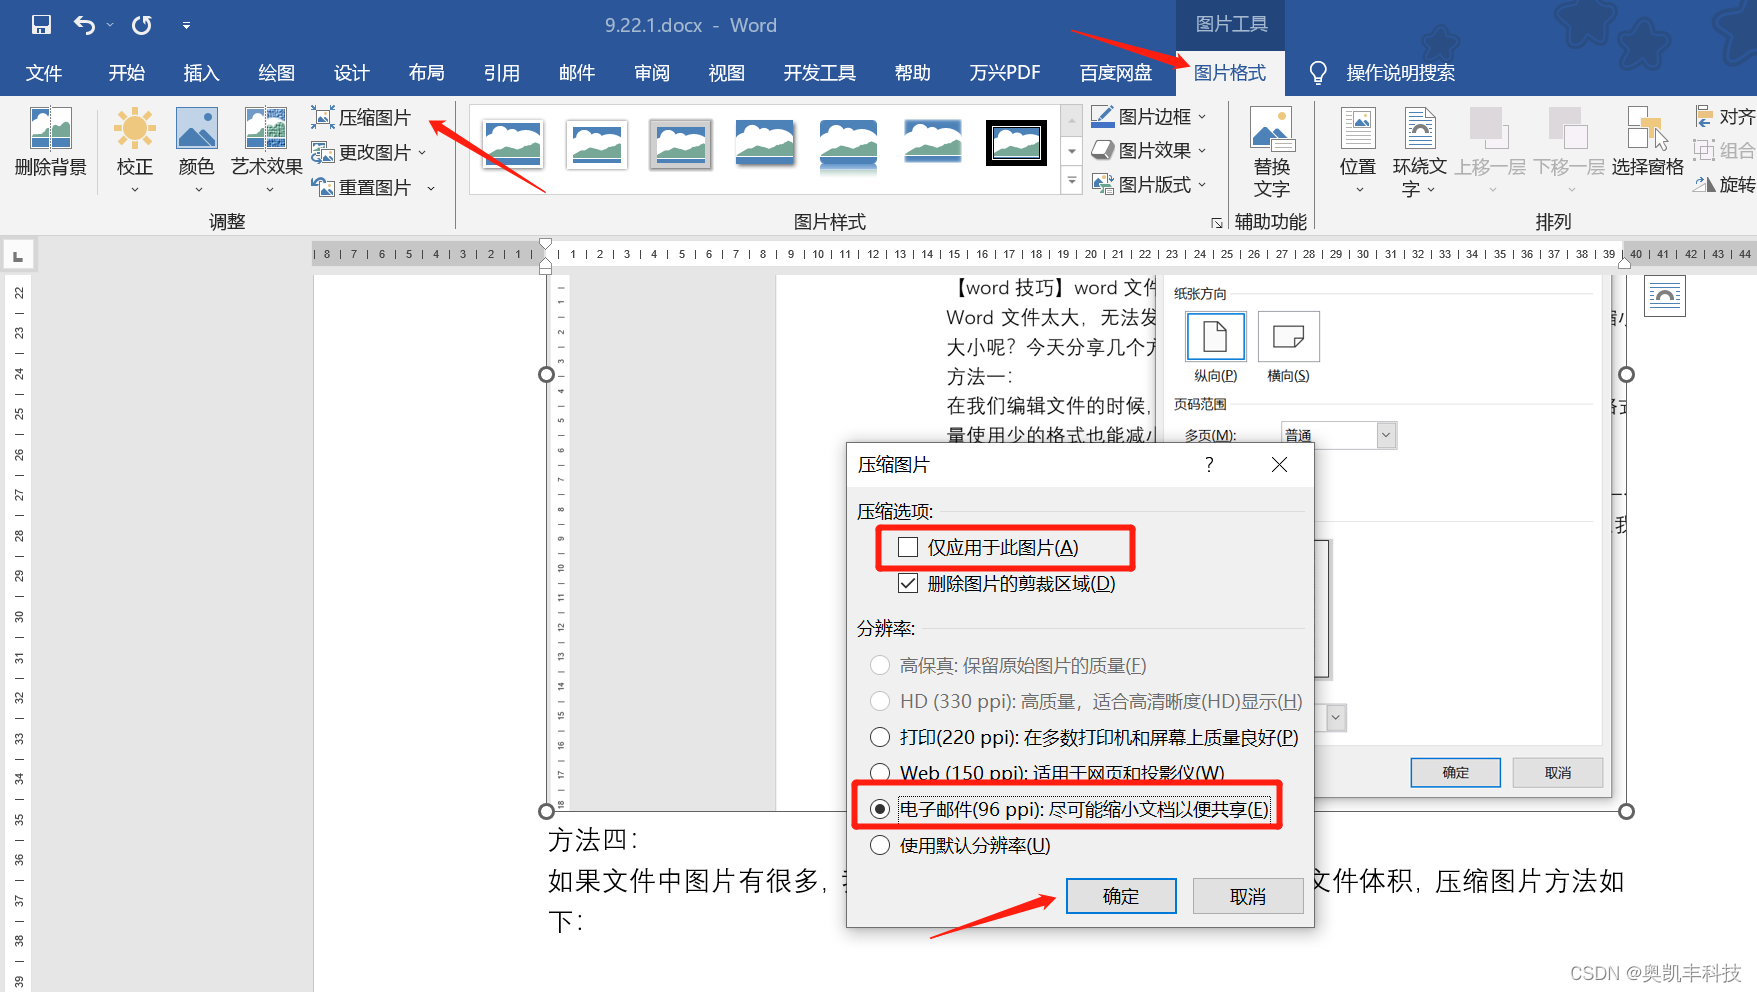Open picture styles dialog launcher
The image size is (1757, 992).
coord(1217,223)
